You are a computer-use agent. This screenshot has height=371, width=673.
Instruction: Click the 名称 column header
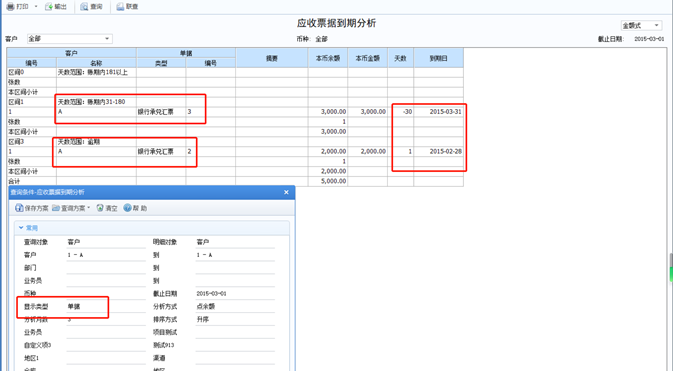pyautogui.click(x=97, y=63)
